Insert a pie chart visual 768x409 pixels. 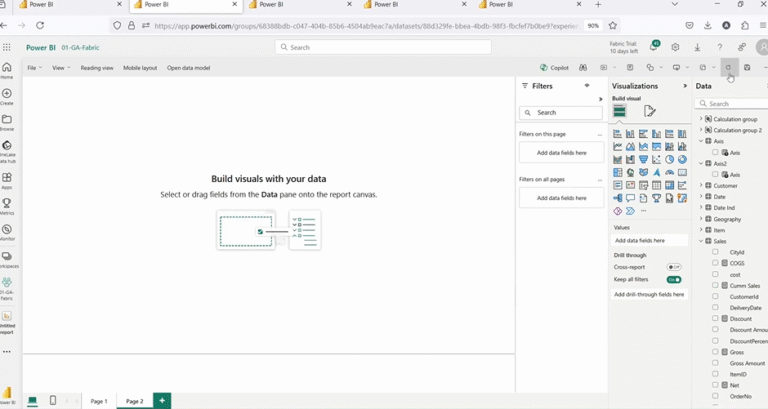pos(669,159)
